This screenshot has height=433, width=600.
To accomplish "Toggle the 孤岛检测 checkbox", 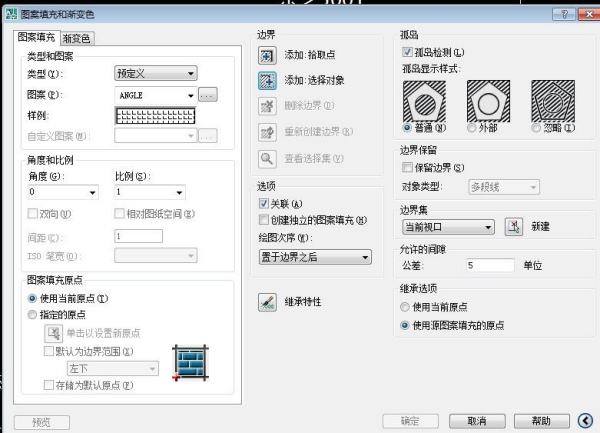I will tap(407, 52).
